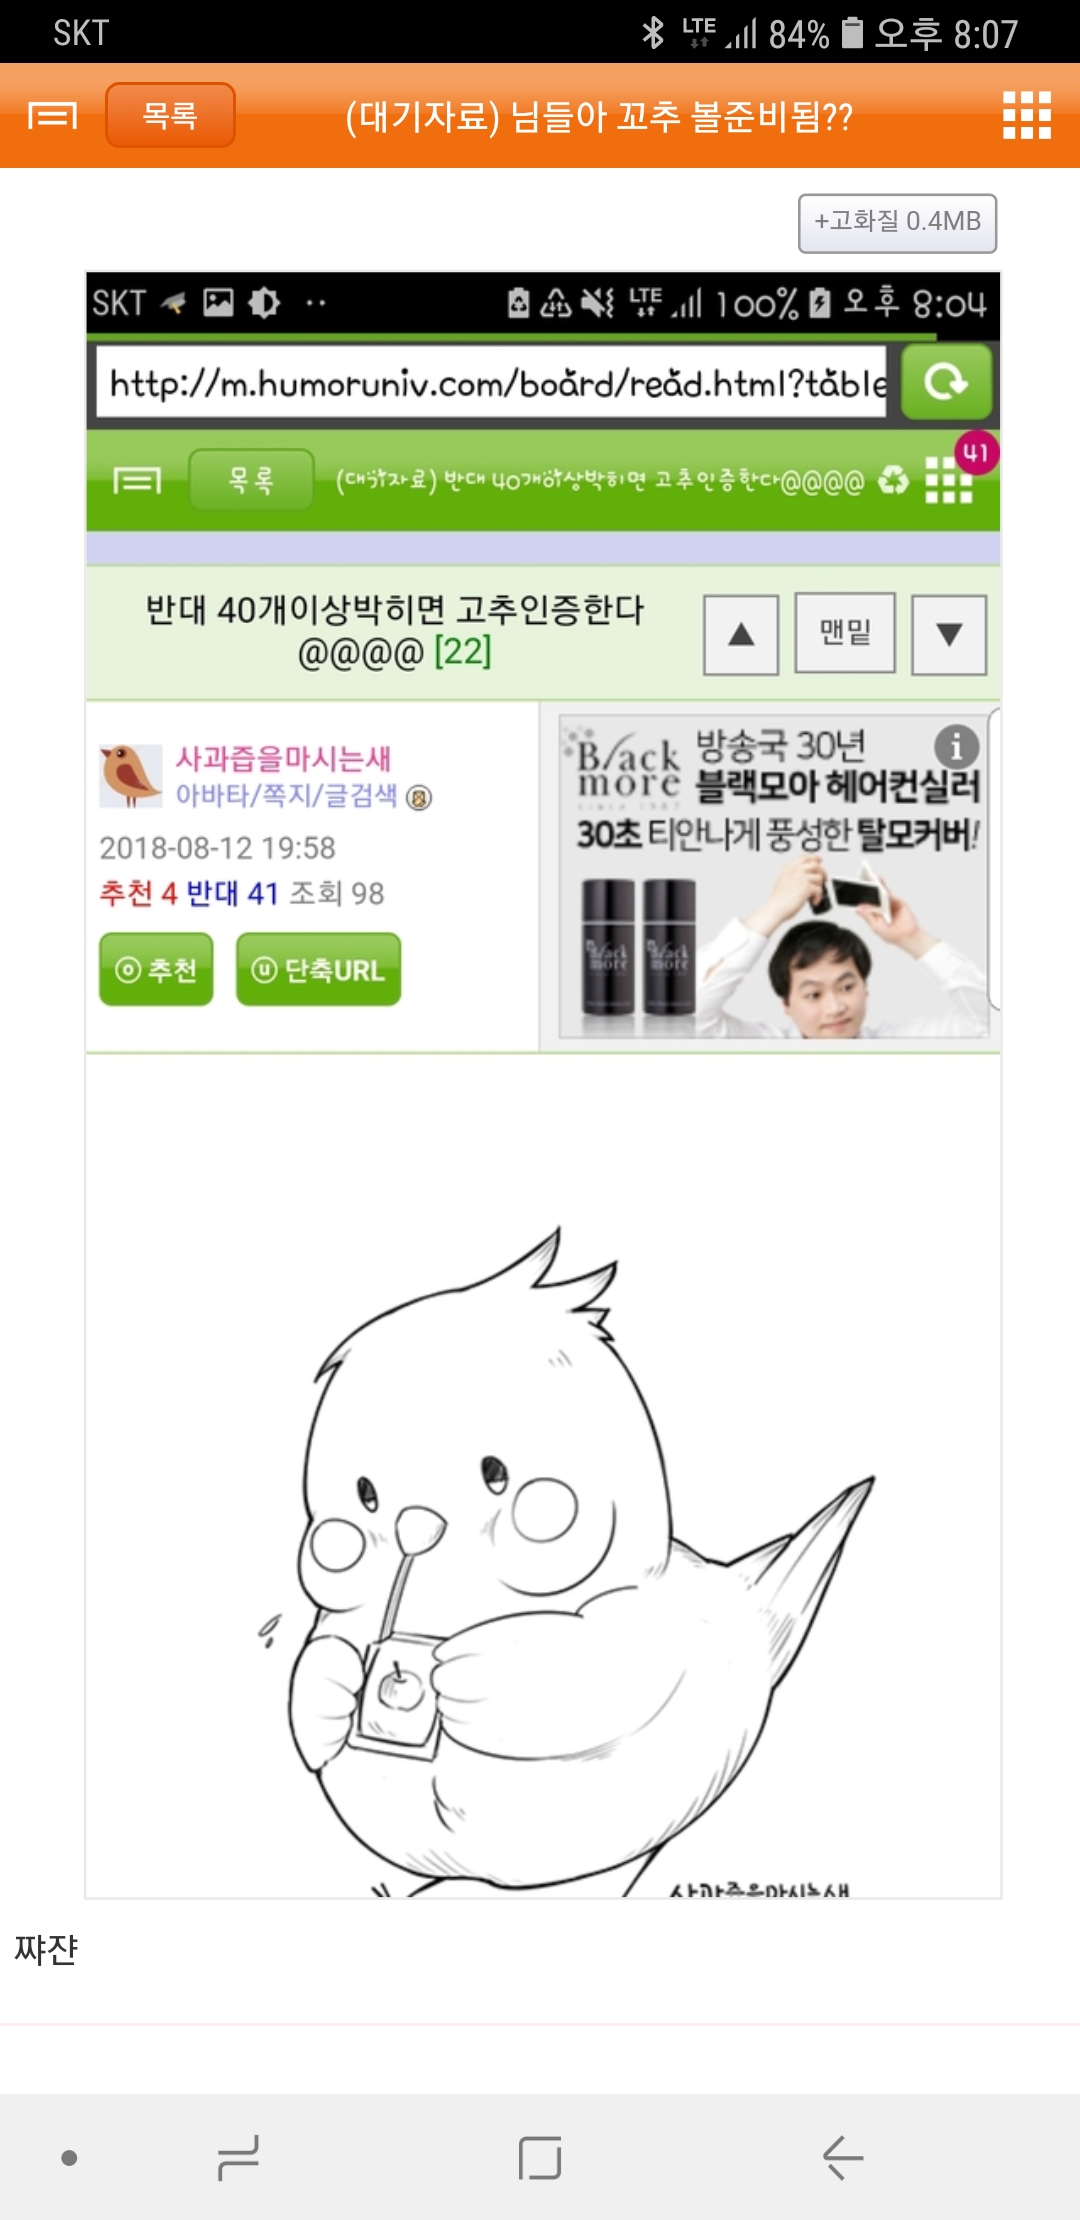Screen dimensions: 1080x2220
Task: Click the recycle icon in the green header
Action: pos(894,481)
